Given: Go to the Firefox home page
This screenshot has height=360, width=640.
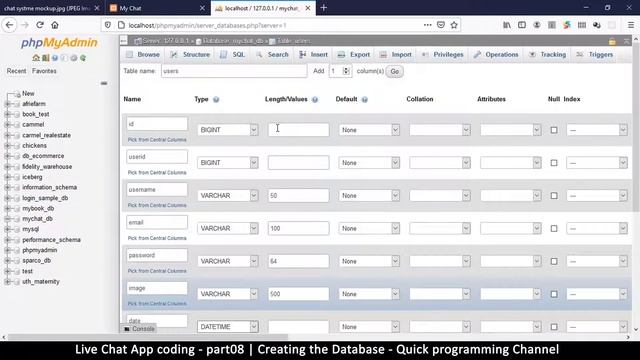Looking at the screenshot, I should (55, 25).
